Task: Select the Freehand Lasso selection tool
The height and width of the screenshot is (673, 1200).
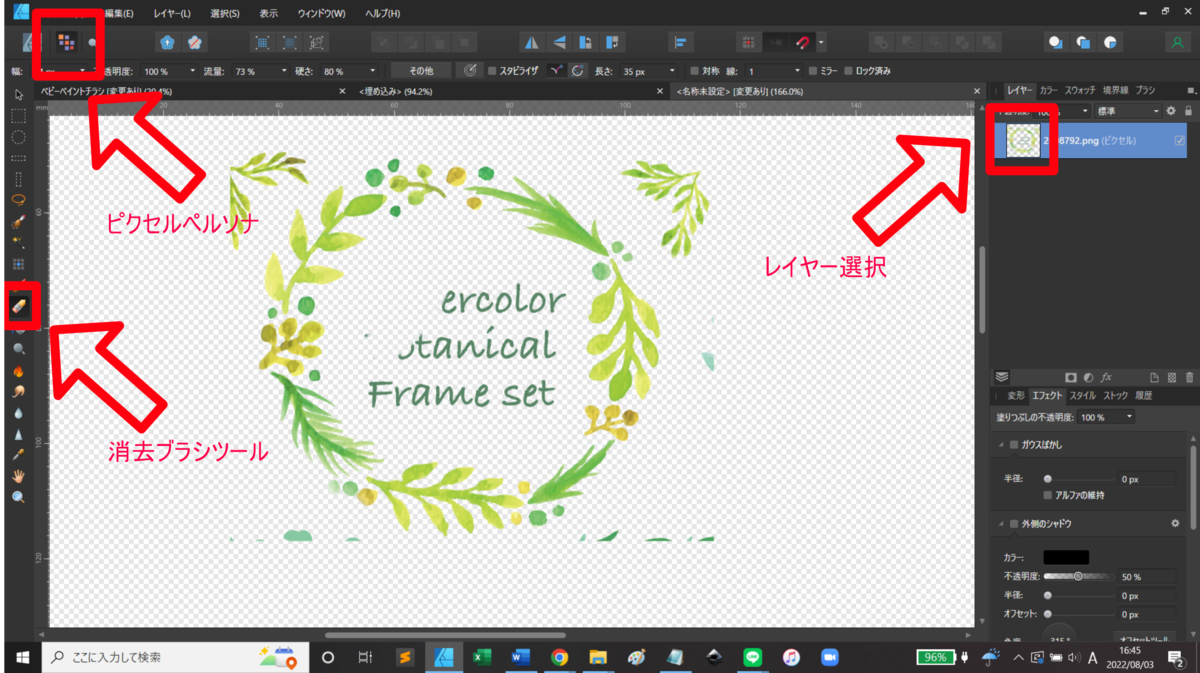Action: tap(18, 199)
